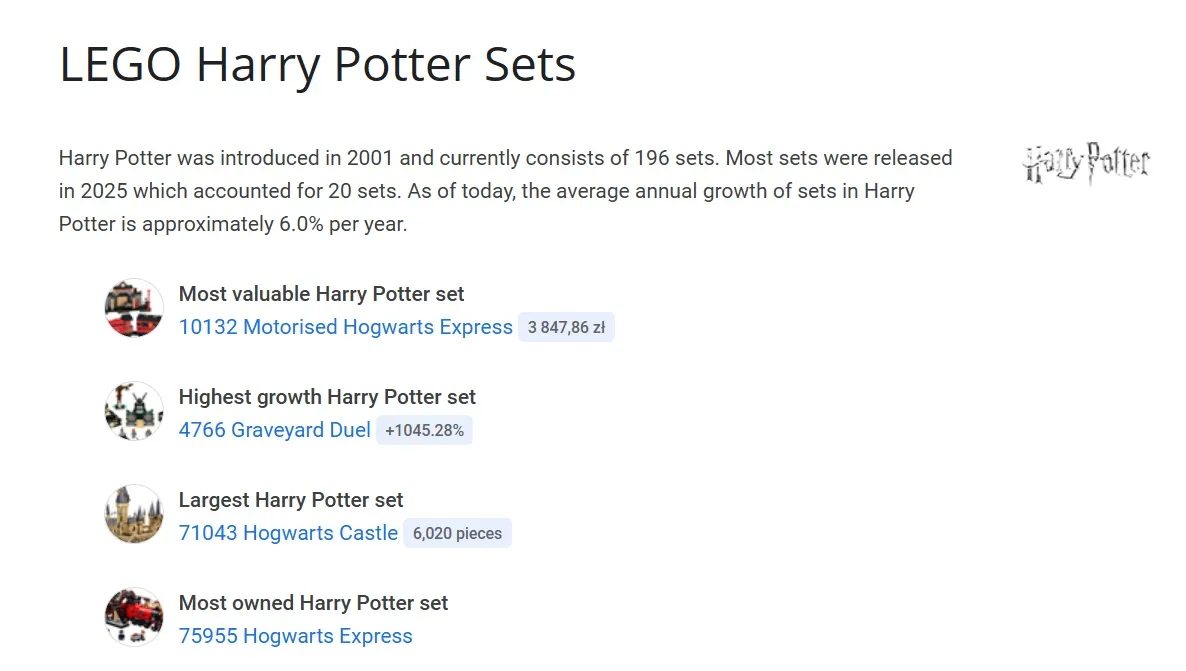Open the 71043 Hogwarts Castle link
Screen dimensions: 1186x671
pos(288,533)
